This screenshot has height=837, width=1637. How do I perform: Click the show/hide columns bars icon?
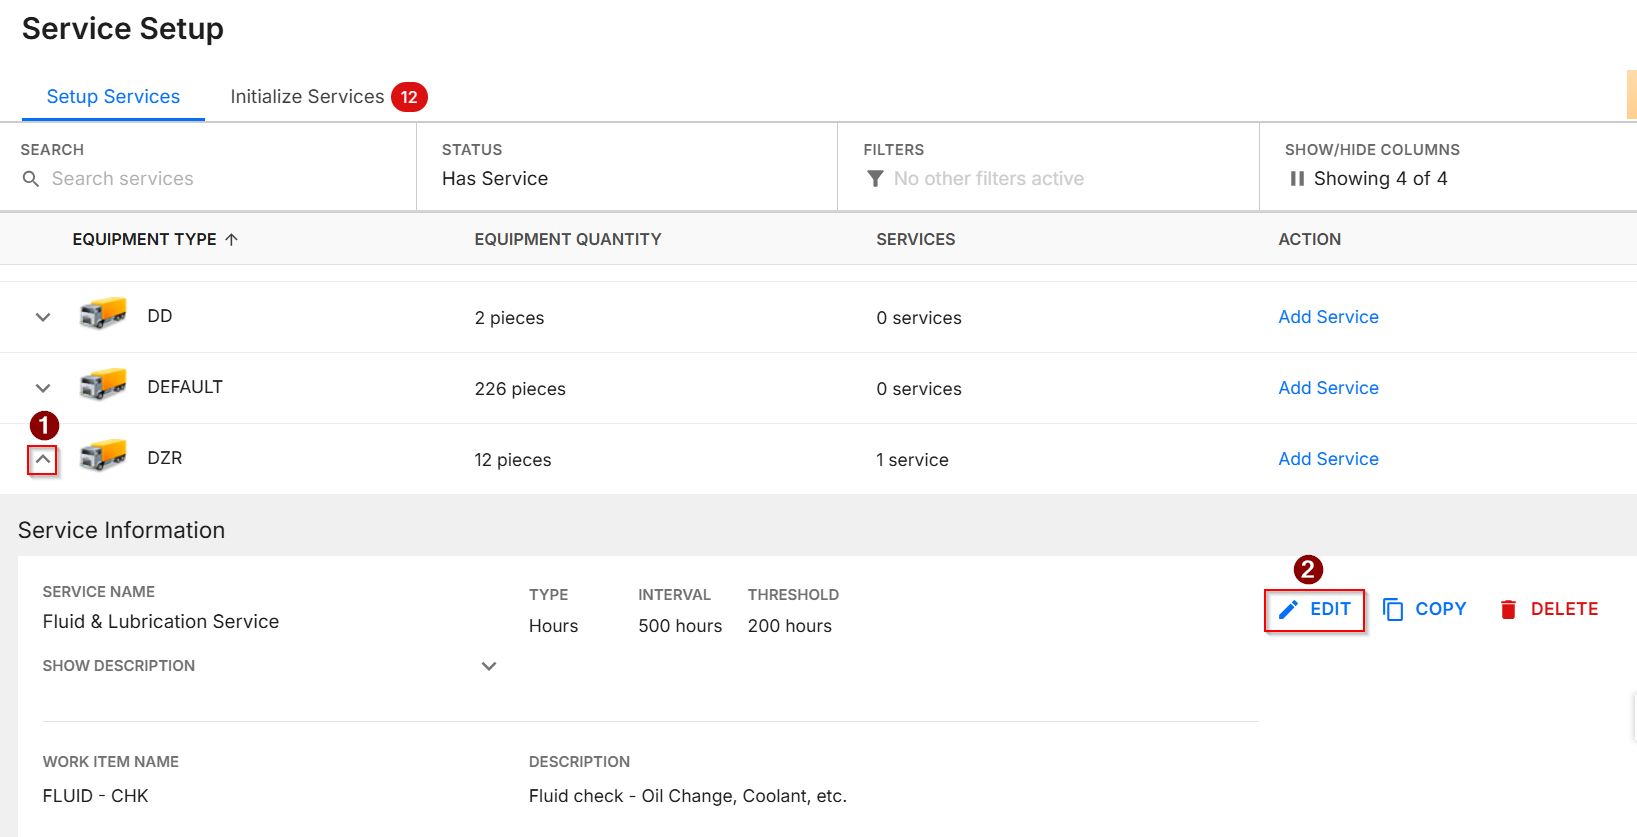(1297, 179)
